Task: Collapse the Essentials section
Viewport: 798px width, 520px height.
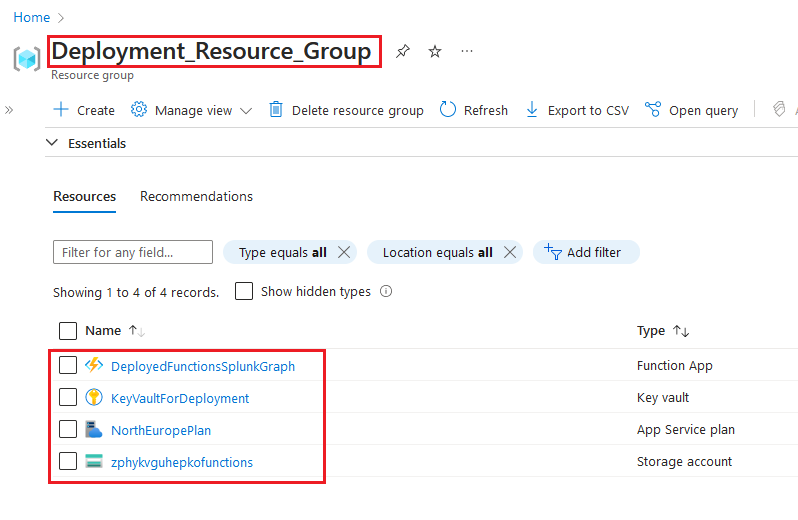Action: 54,143
